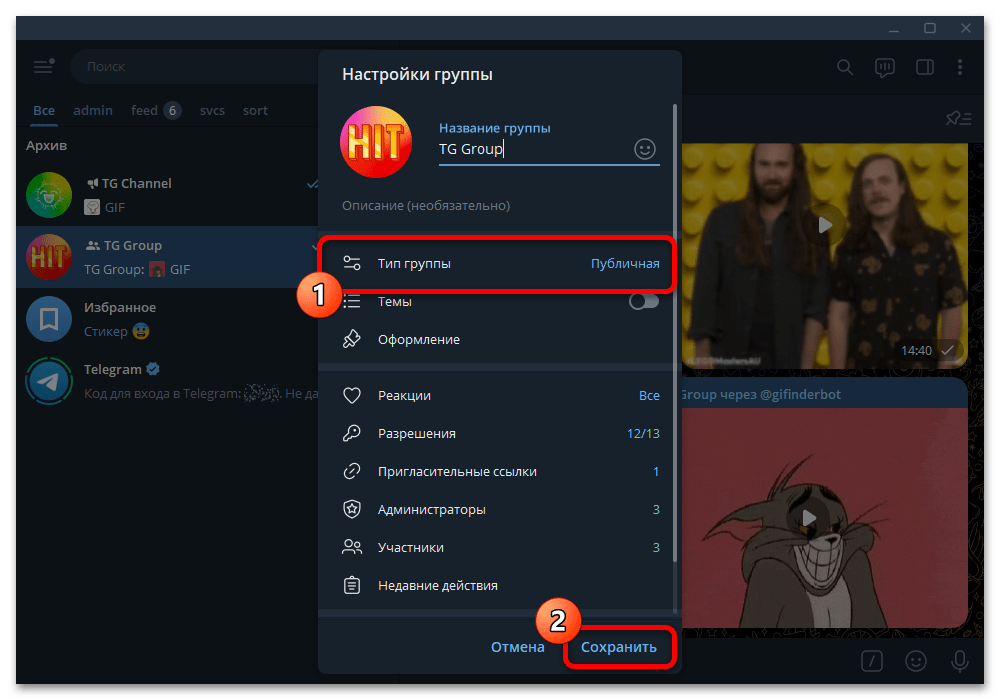Open emoji picker in group name field
The image size is (1000, 700).
(x=644, y=149)
